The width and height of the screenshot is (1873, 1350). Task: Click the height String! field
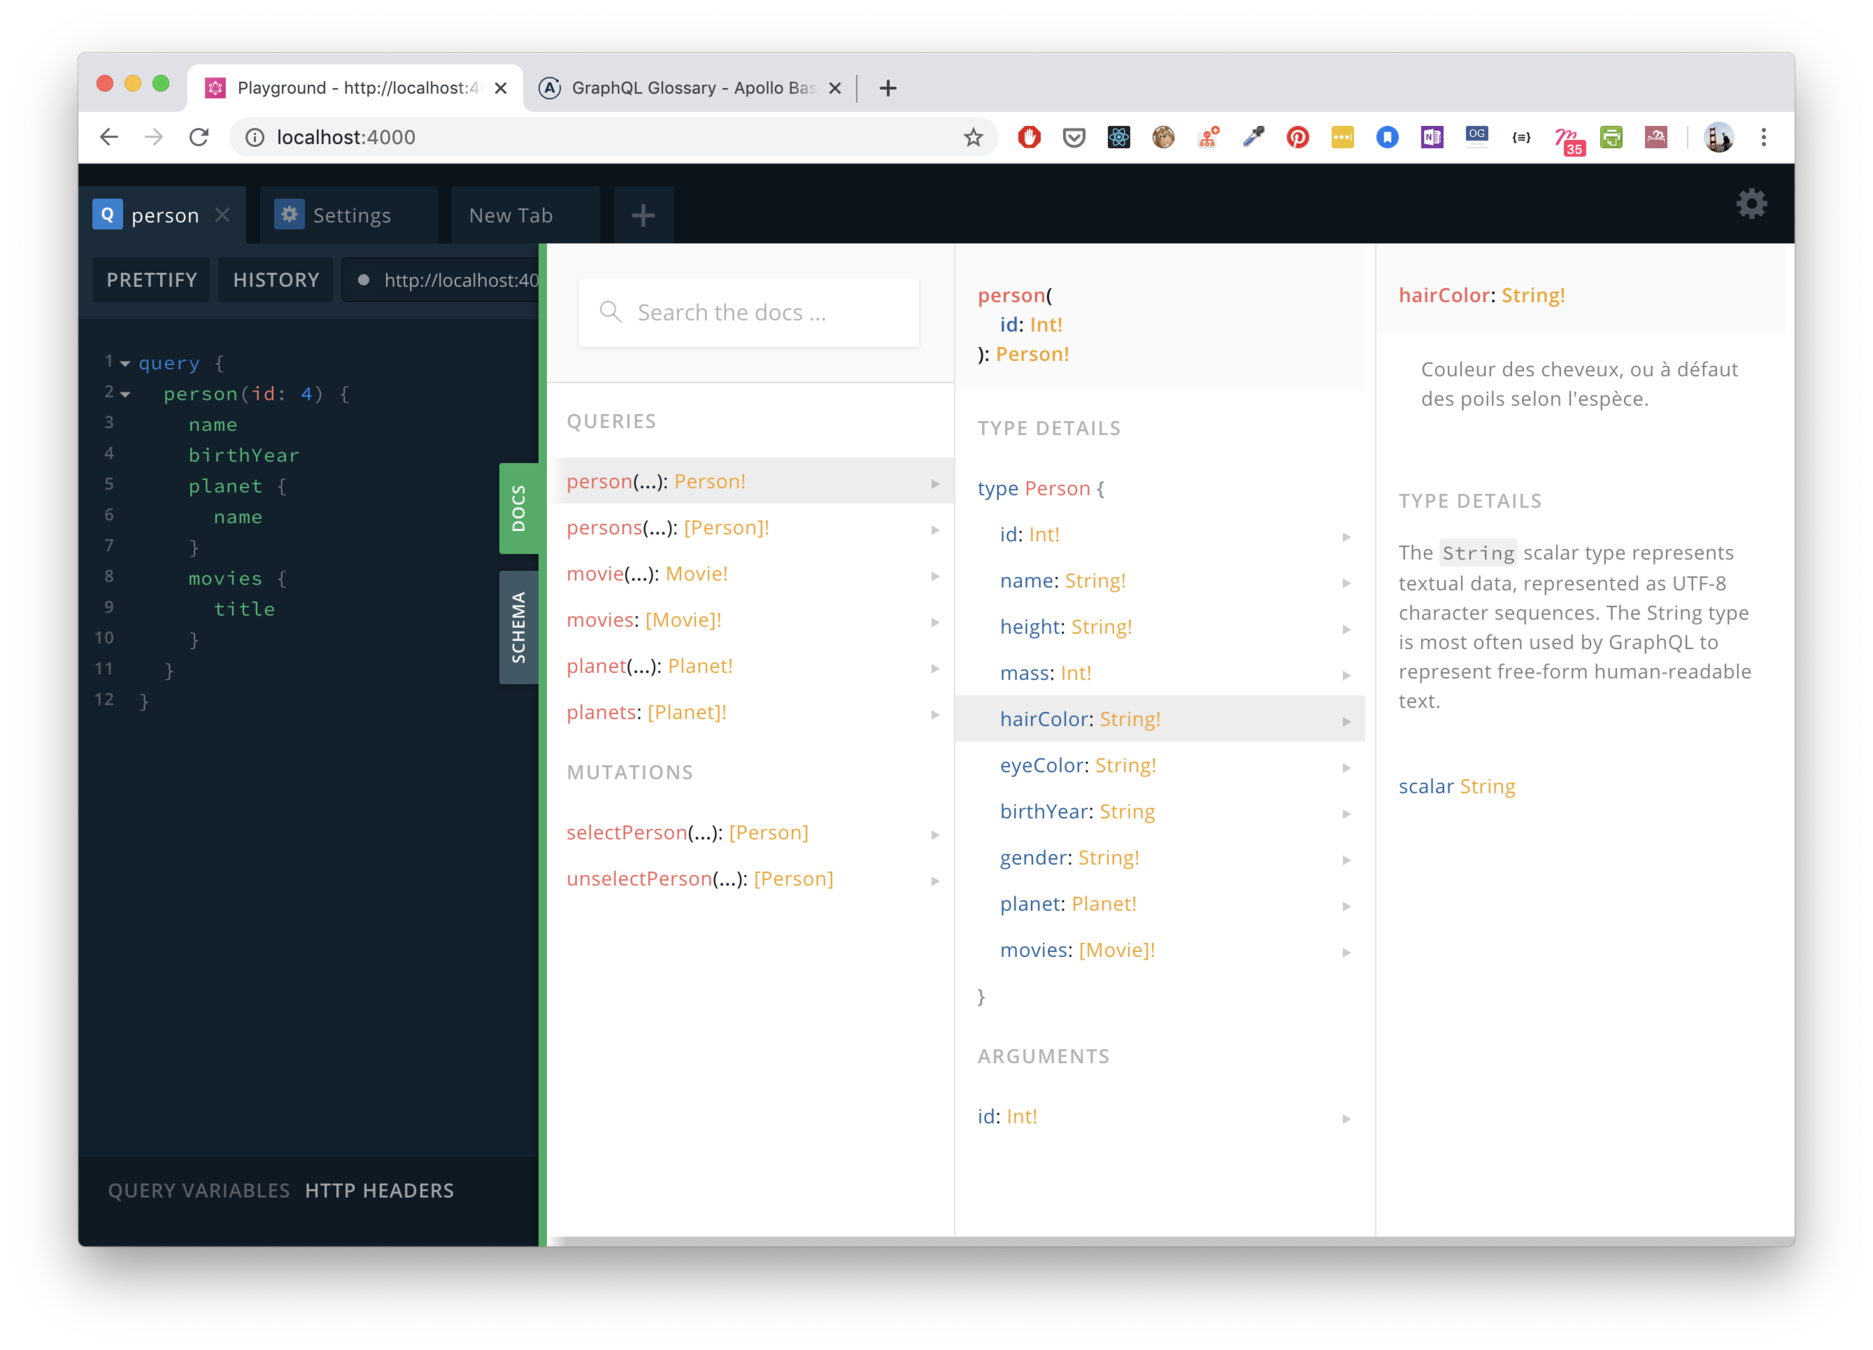coord(1160,627)
